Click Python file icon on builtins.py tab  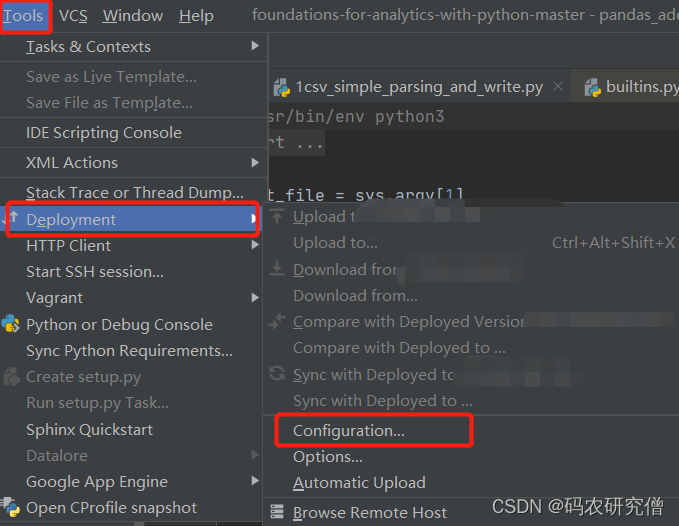pos(593,87)
